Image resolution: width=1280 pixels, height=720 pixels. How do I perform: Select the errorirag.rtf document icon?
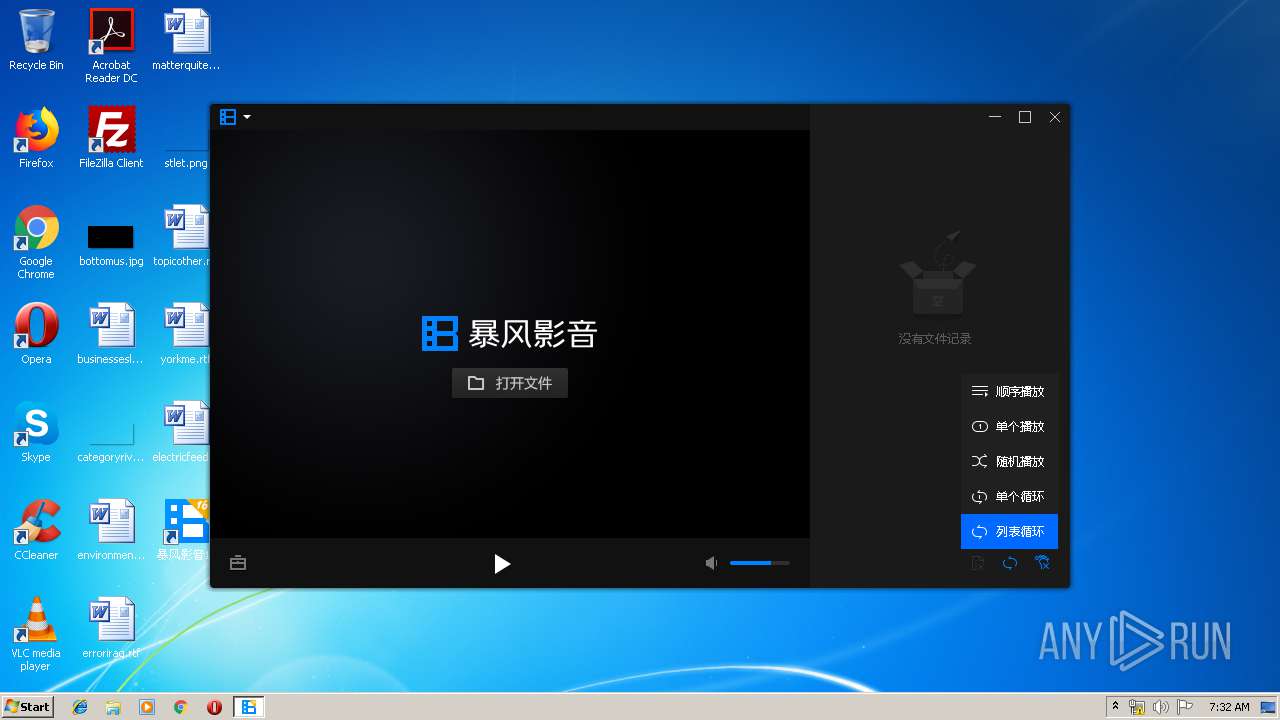[111, 628]
